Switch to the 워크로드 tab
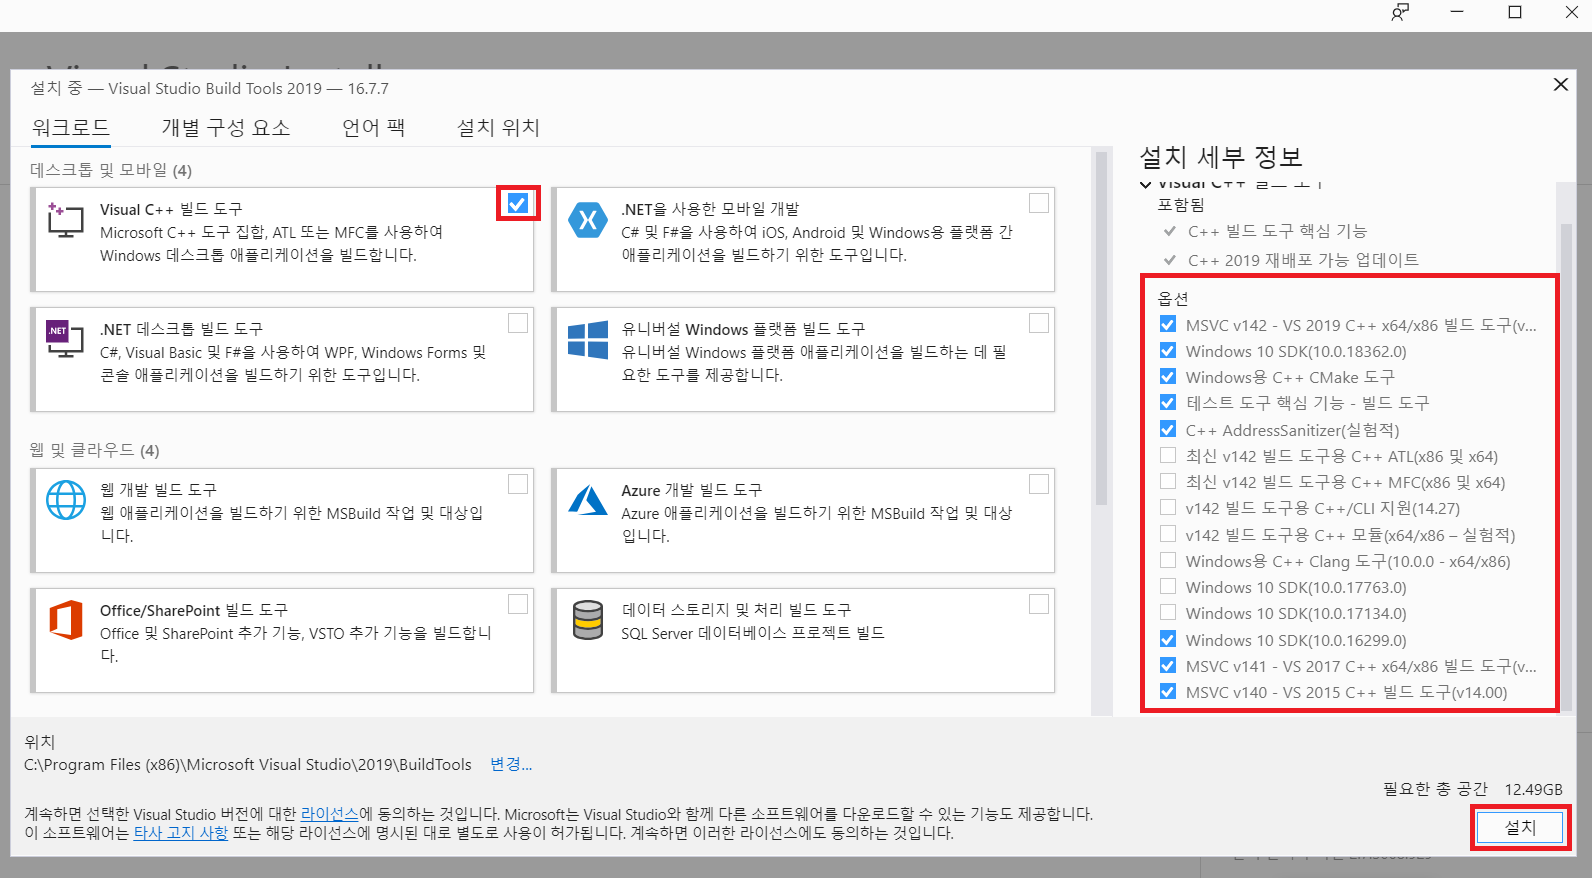 pyautogui.click(x=71, y=128)
